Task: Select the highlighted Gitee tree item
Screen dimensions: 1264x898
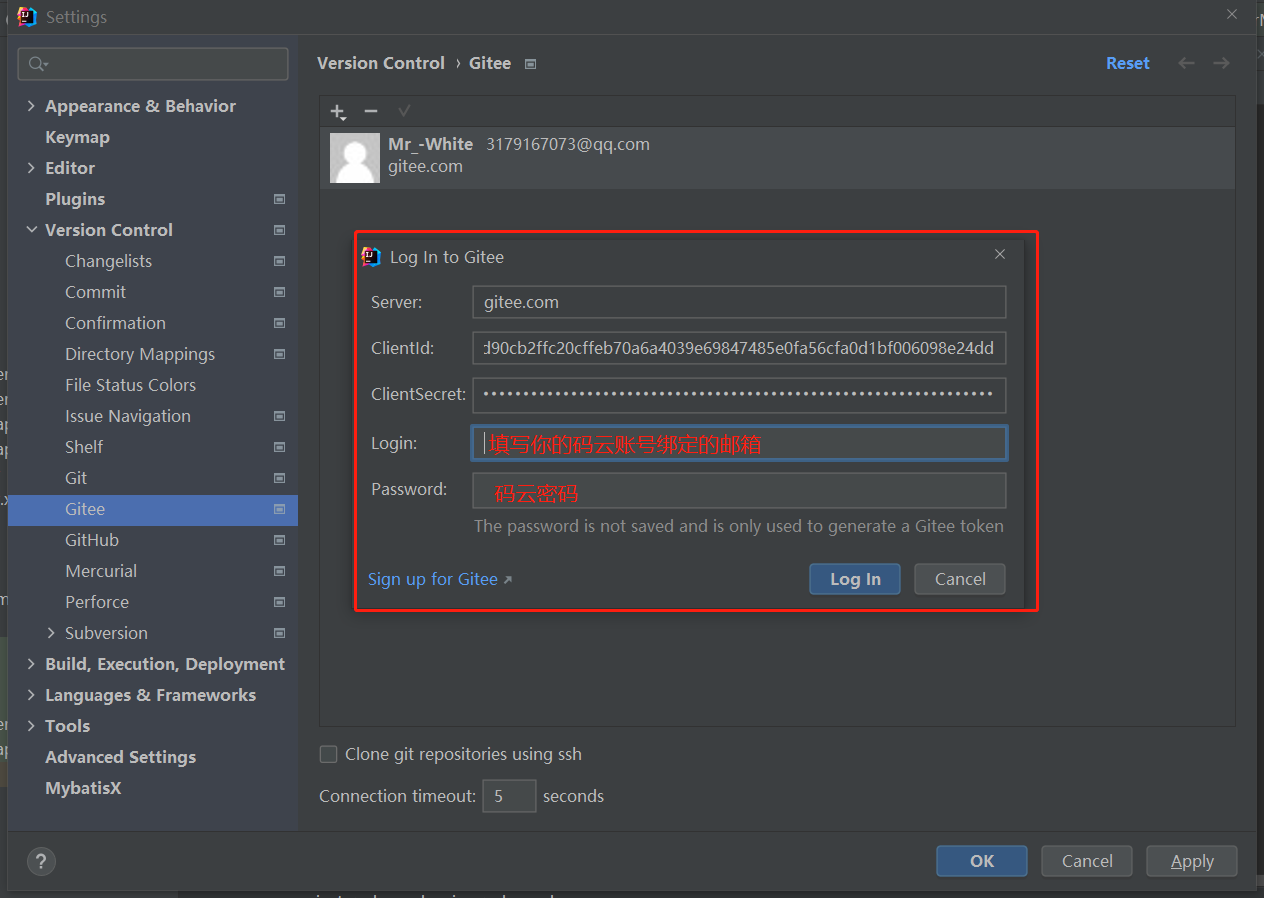Action: click(153, 509)
